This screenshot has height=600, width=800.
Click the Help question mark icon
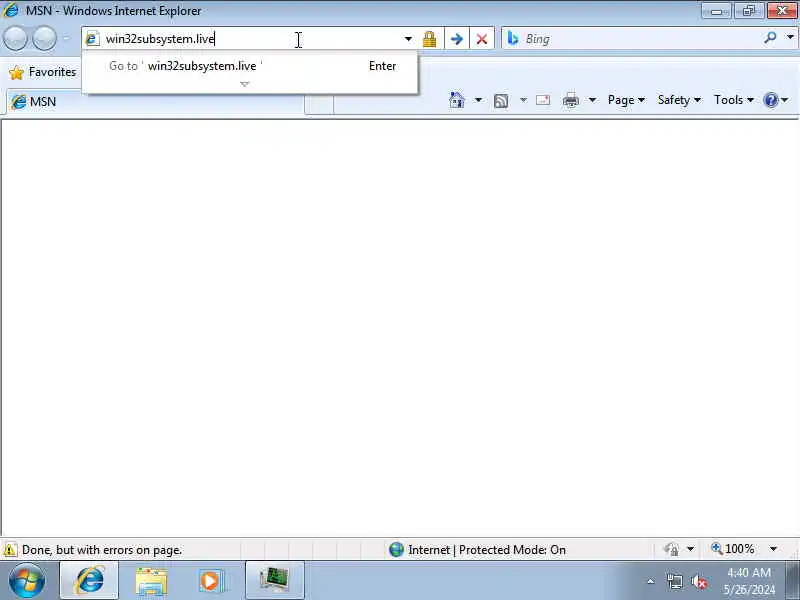pyautogui.click(x=770, y=100)
